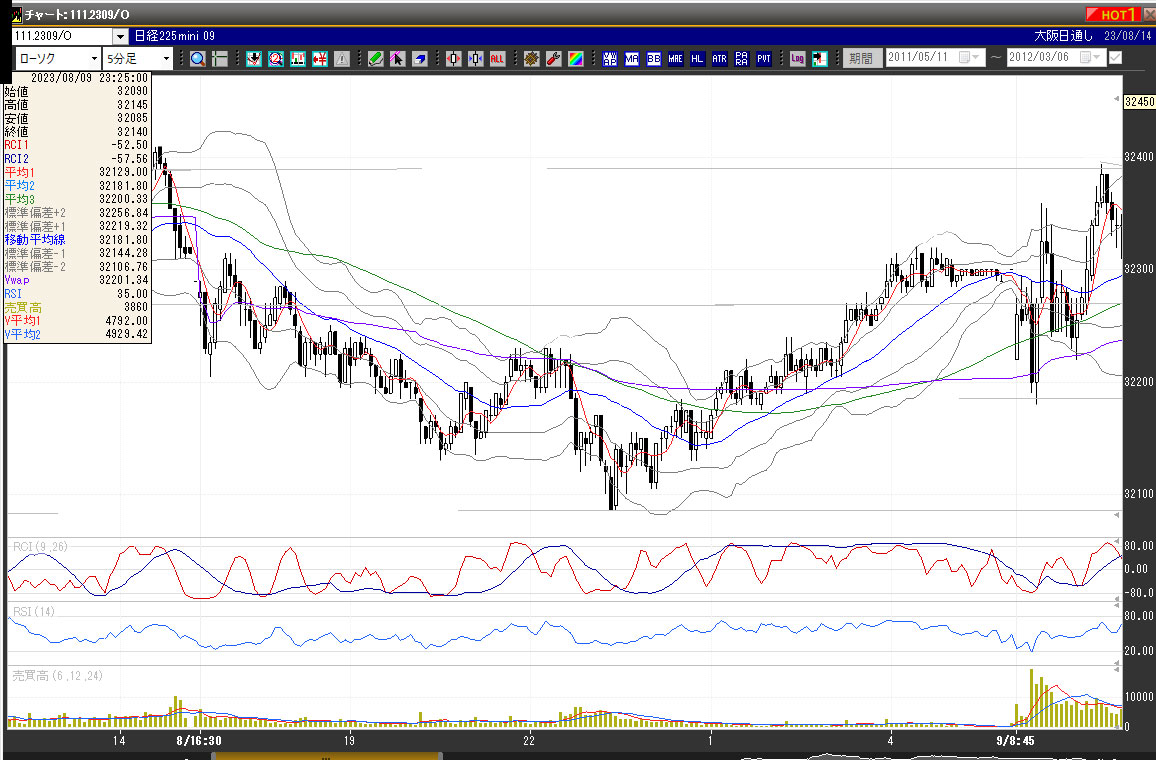Click the V平均2 row in data panel
Screen dimensions: 1156x760
(x=77, y=334)
